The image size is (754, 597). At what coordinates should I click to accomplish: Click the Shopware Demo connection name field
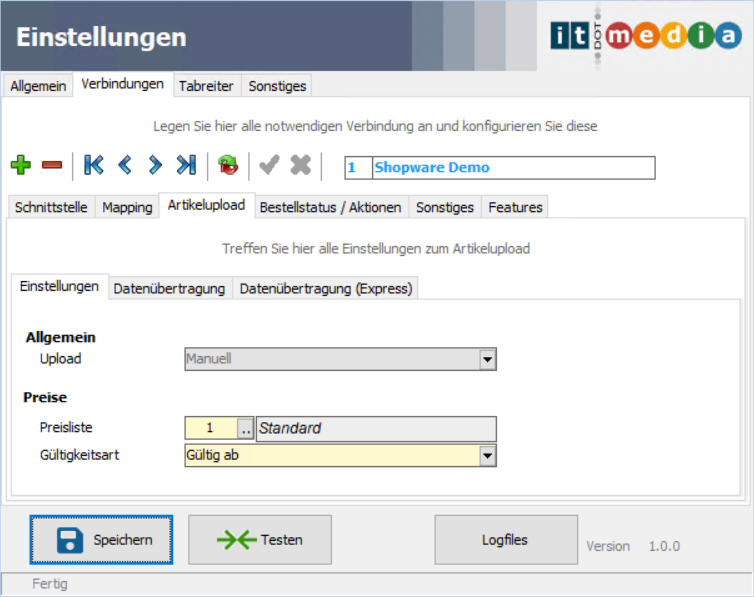[x=512, y=167]
